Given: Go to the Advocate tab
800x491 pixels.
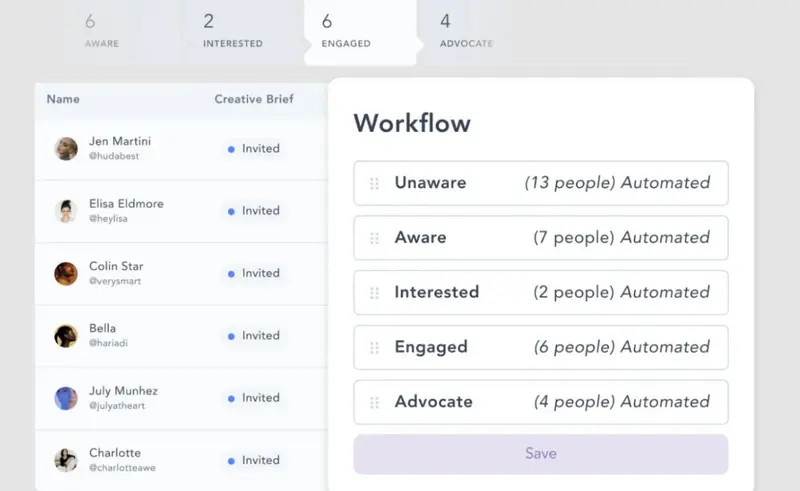Looking at the screenshot, I should 465,31.
